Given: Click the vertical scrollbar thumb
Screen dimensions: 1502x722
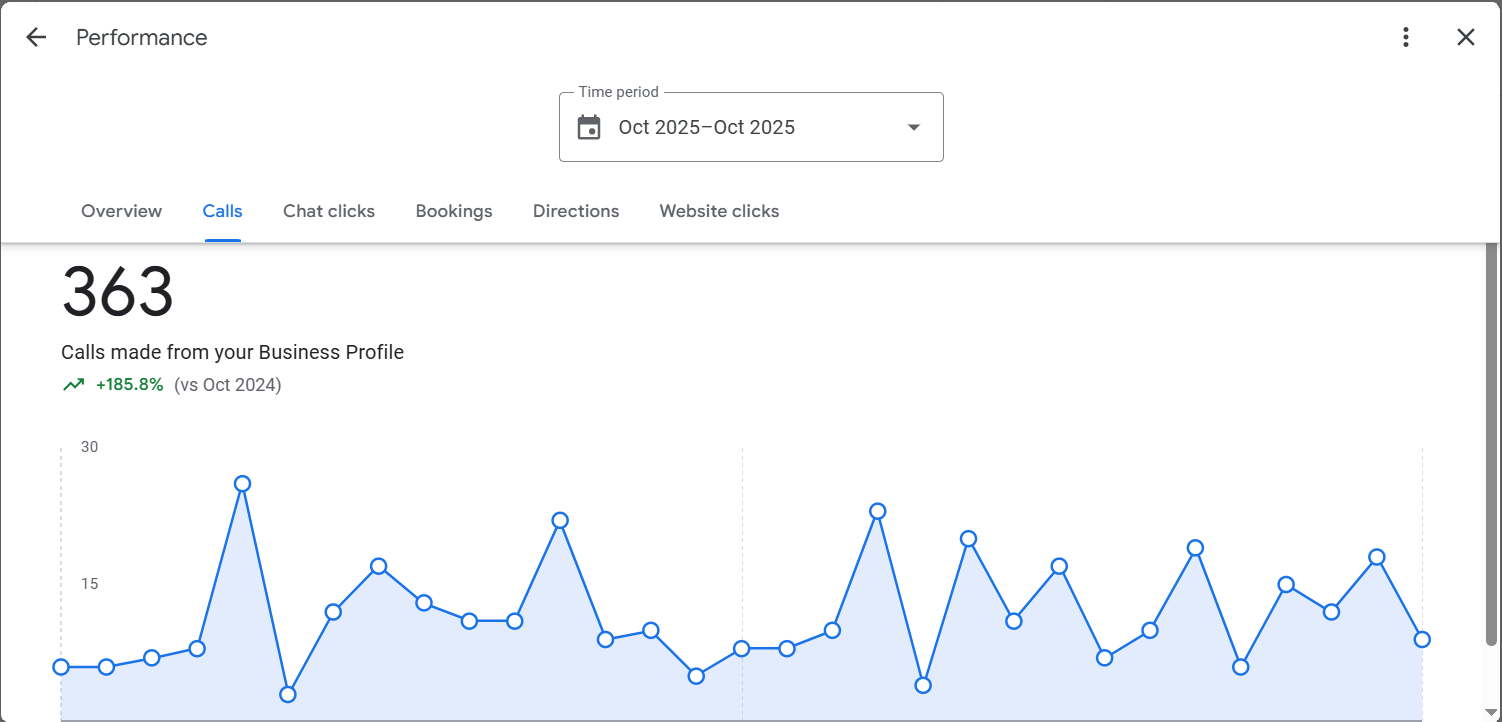Looking at the screenshot, I should pyautogui.click(x=1491, y=440).
